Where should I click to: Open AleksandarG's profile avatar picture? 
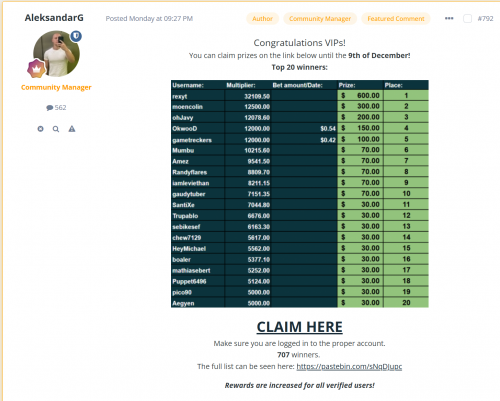[56, 53]
